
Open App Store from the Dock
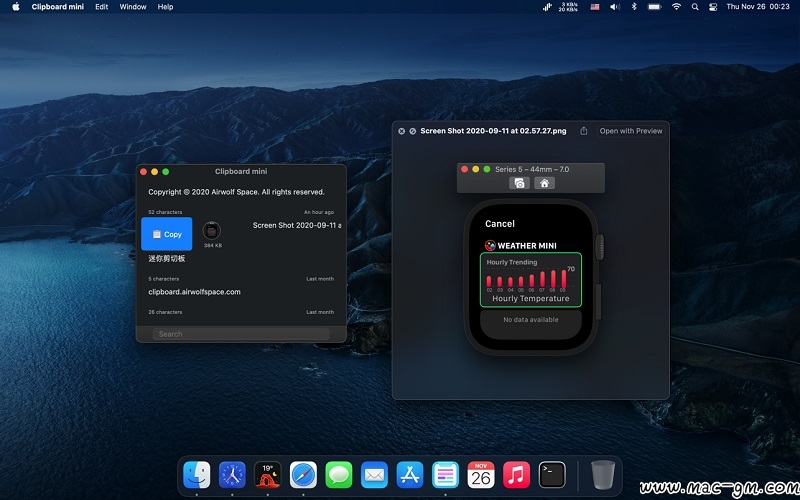410,475
